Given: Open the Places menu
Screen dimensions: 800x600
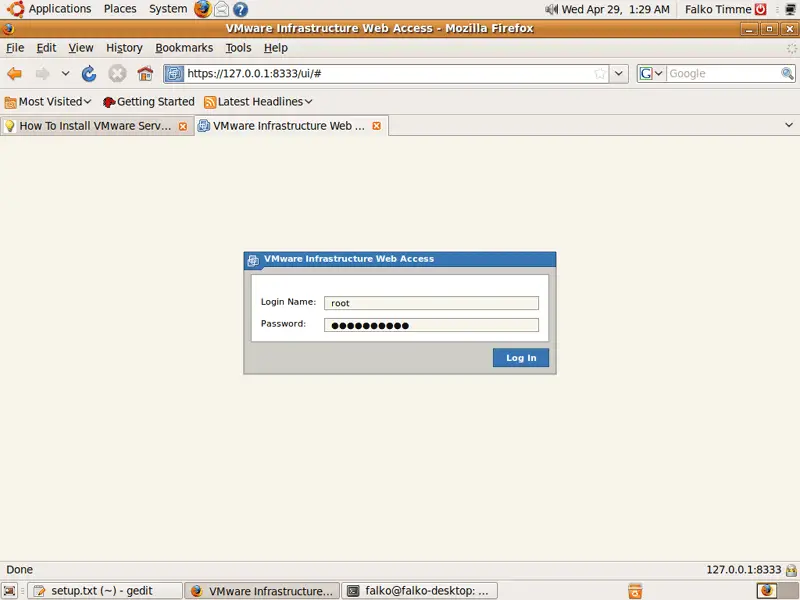Looking at the screenshot, I should tap(120, 9).
